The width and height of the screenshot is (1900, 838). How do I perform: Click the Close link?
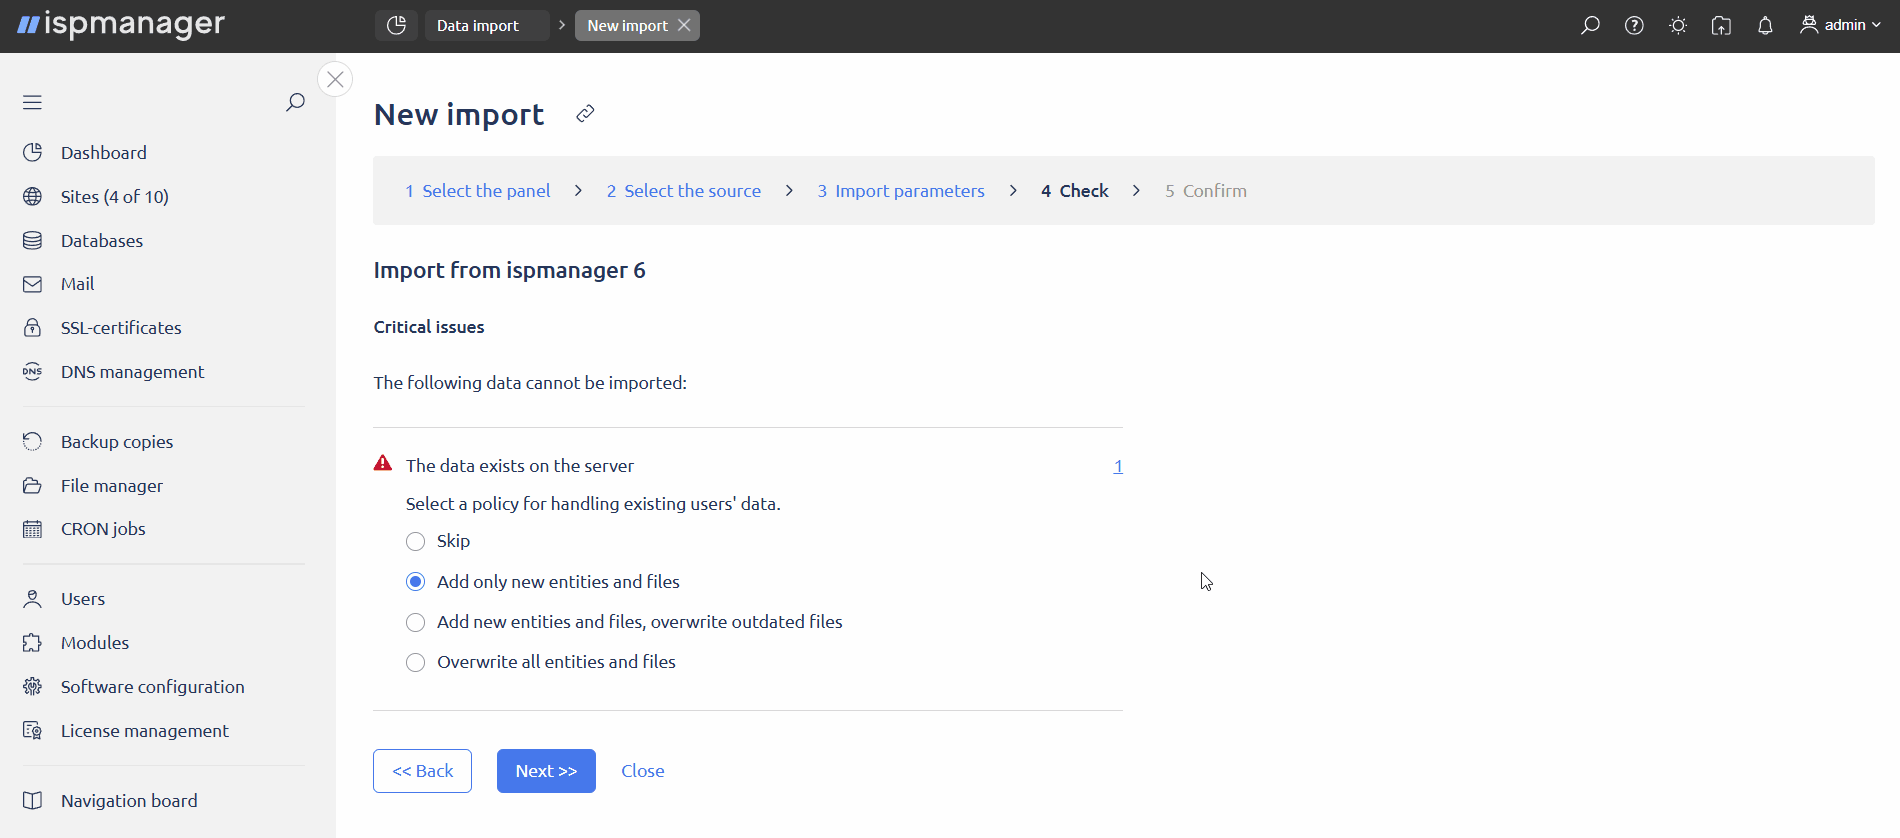643,771
